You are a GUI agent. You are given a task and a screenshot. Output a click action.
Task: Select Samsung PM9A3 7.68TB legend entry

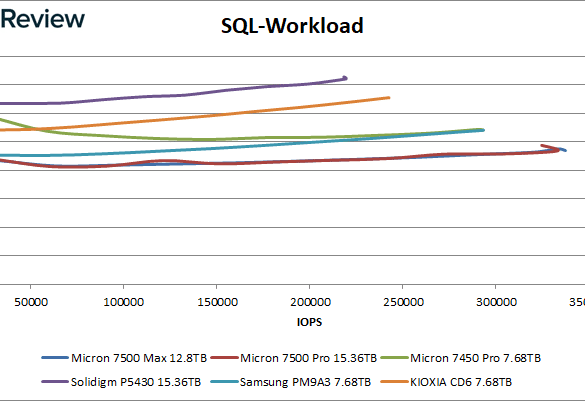coord(291,382)
